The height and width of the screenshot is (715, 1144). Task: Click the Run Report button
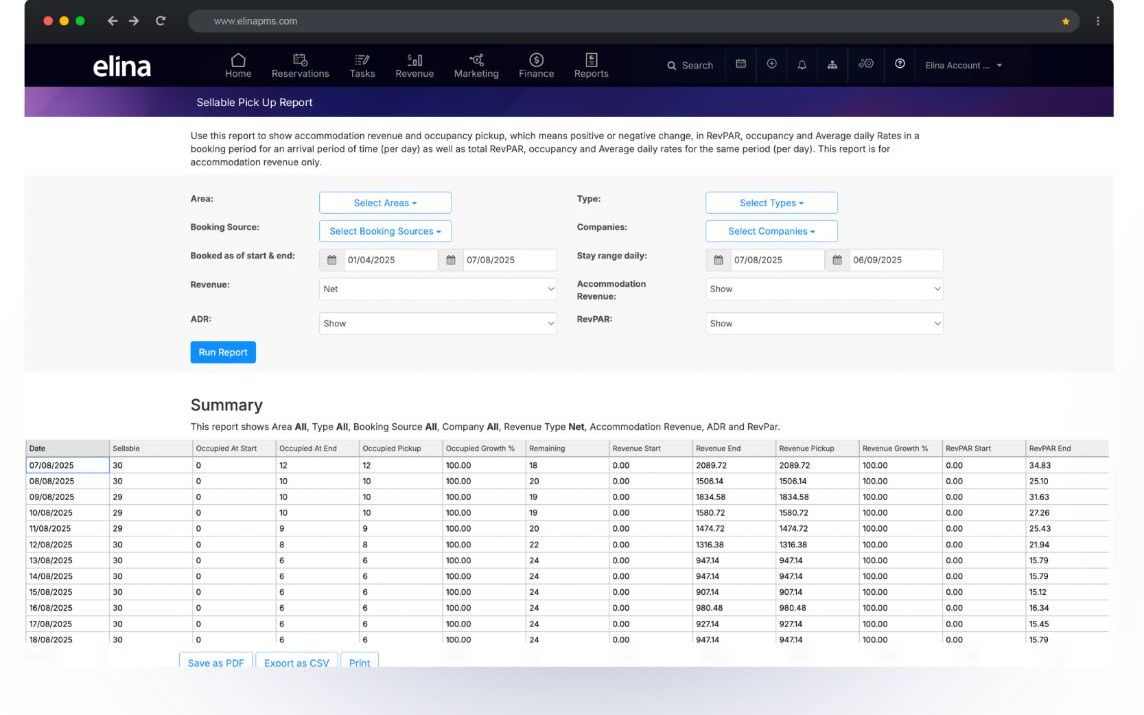pyautogui.click(x=223, y=352)
